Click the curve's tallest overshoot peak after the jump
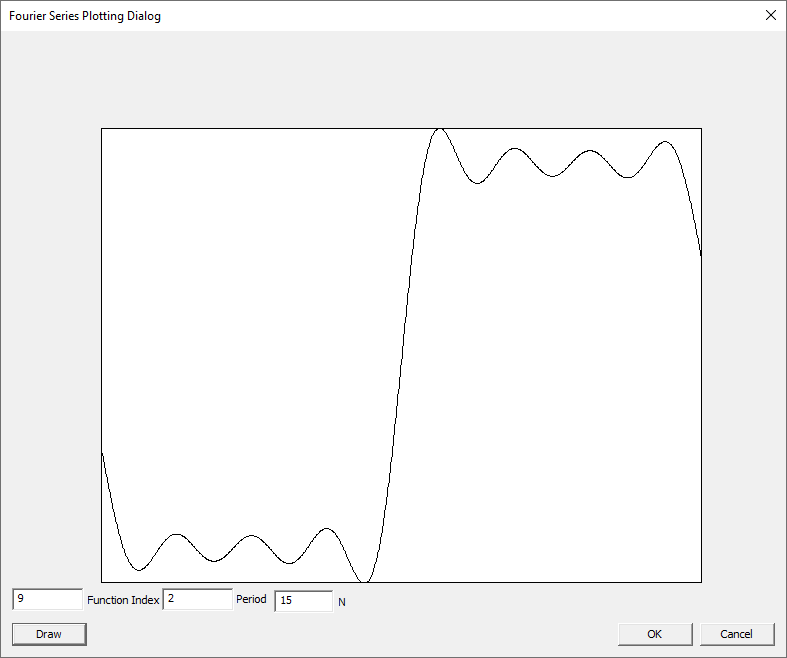 click(438, 129)
